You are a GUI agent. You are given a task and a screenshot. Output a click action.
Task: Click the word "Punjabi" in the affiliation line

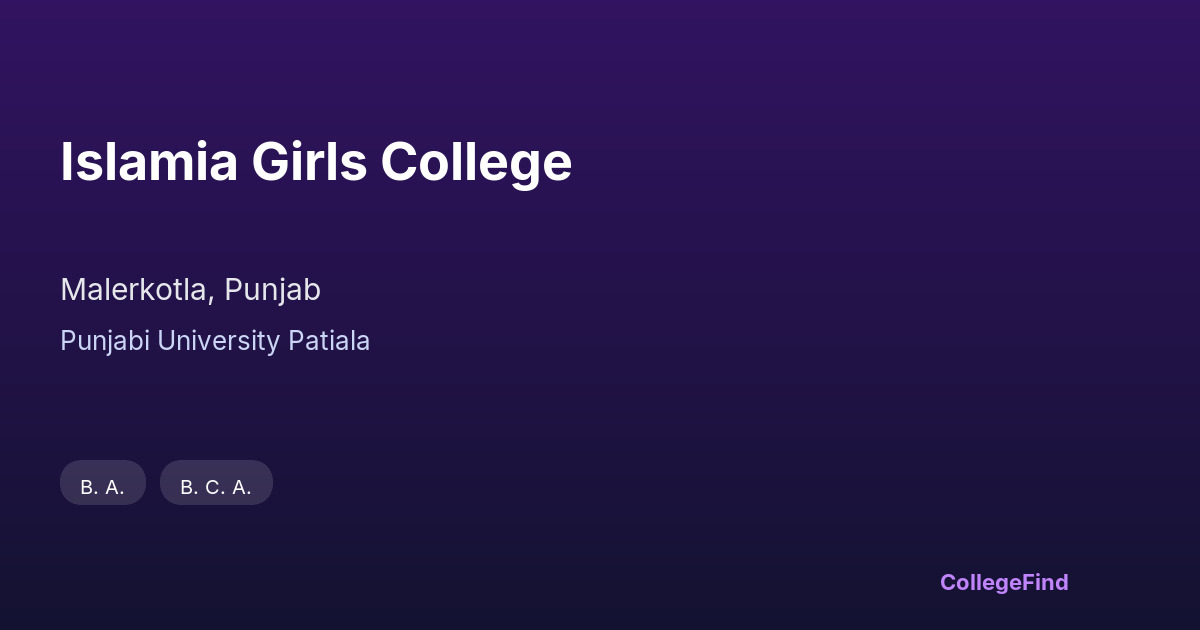105,341
